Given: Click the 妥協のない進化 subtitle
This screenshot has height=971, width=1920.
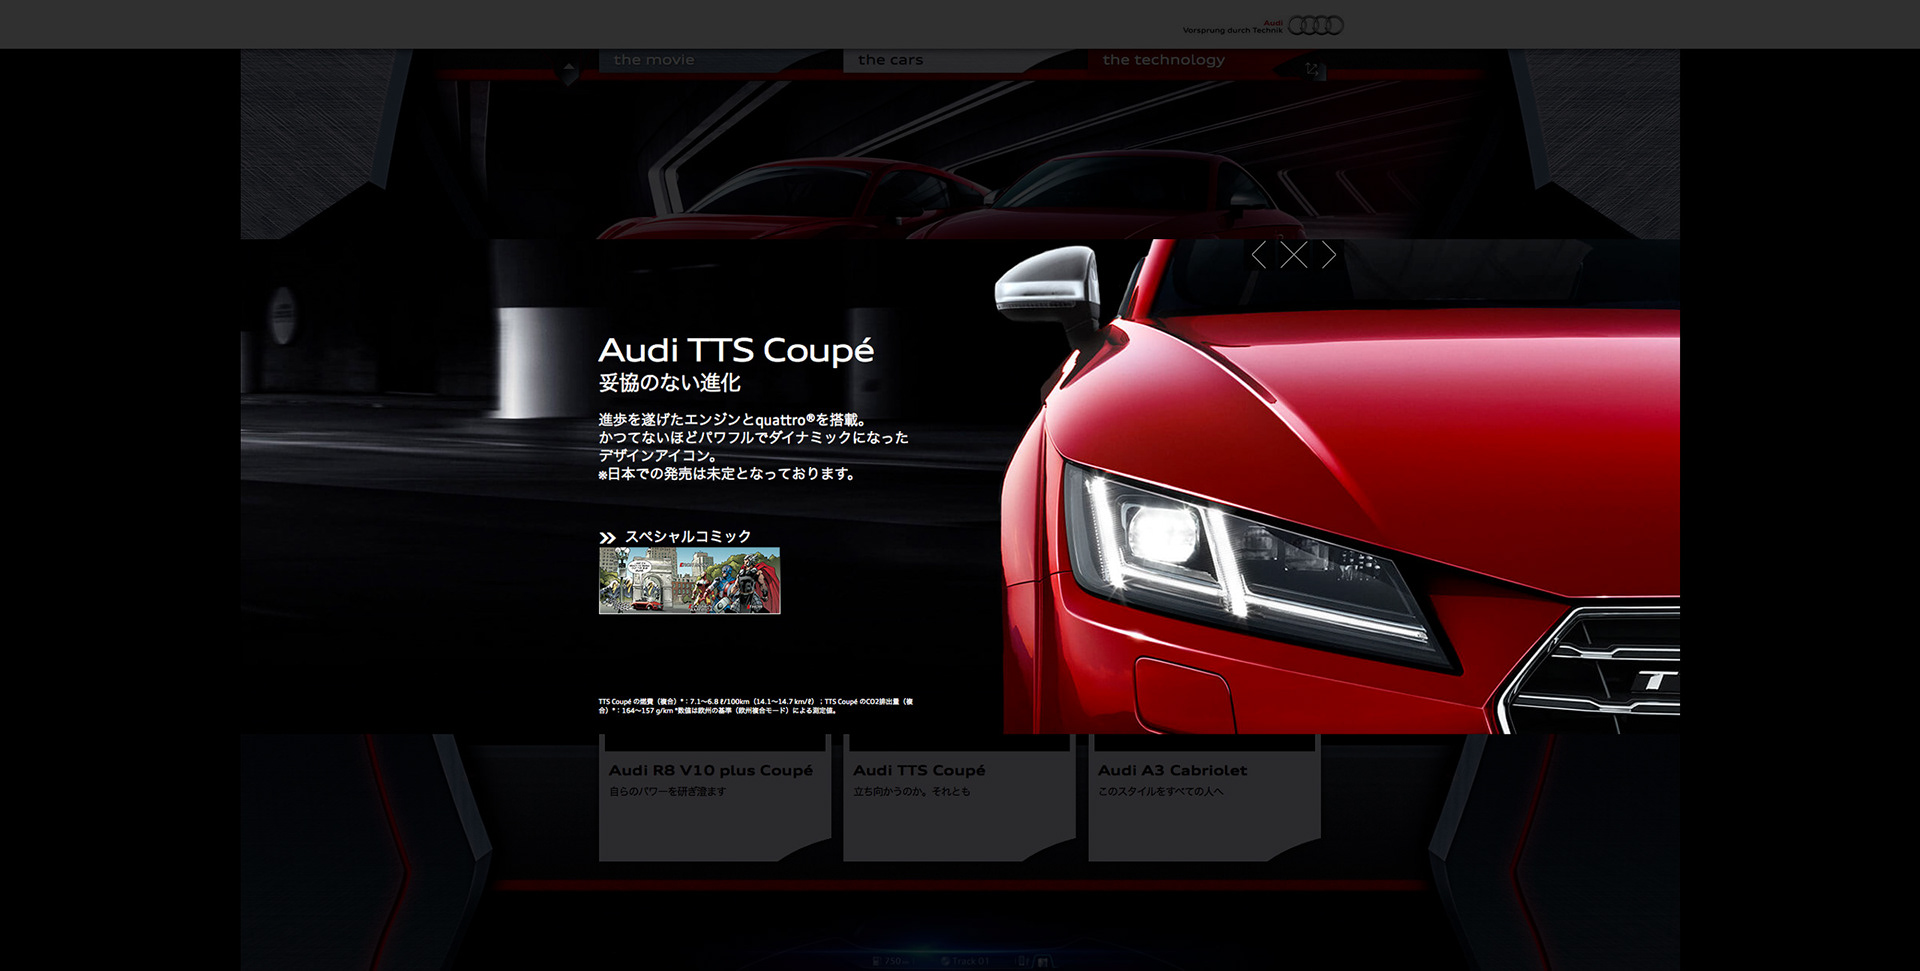Looking at the screenshot, I should [x=669, y=383].
